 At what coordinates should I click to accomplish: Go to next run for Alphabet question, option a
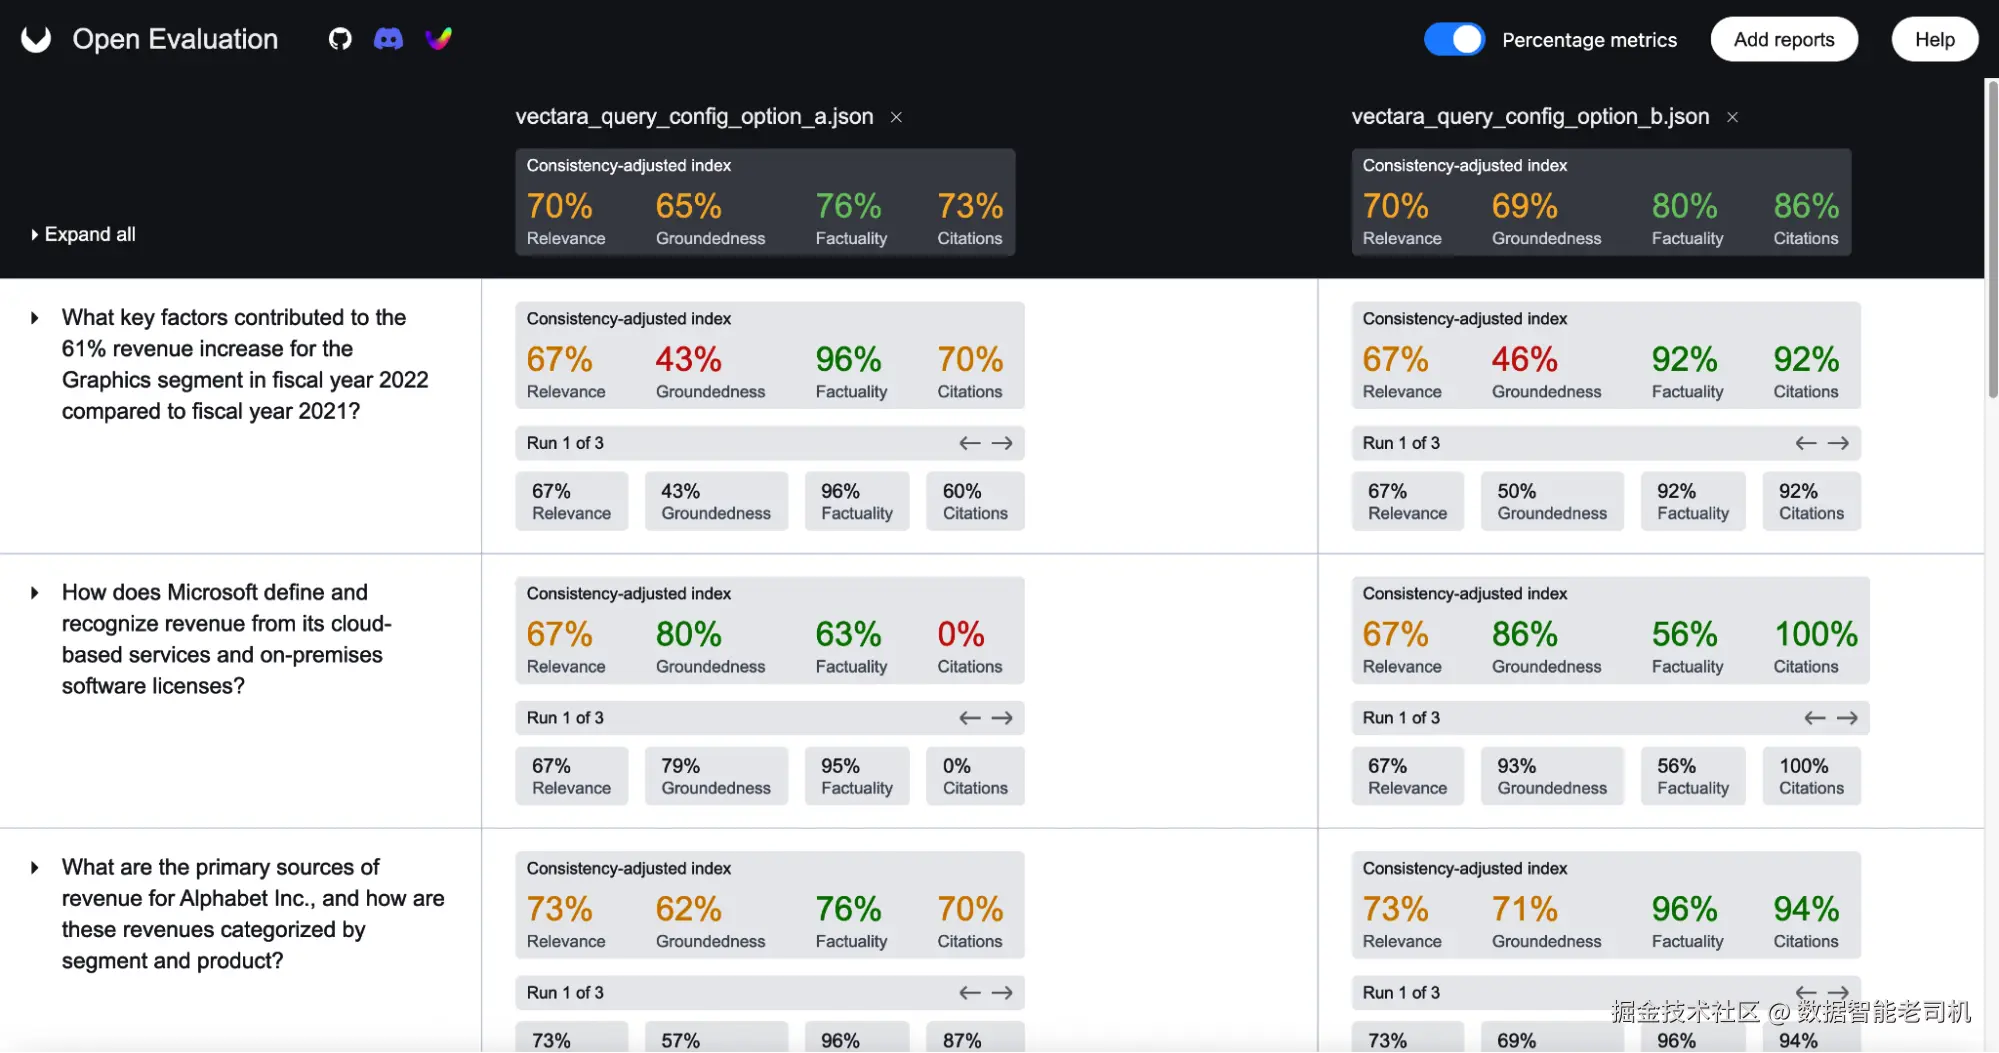coord(1002,993)
